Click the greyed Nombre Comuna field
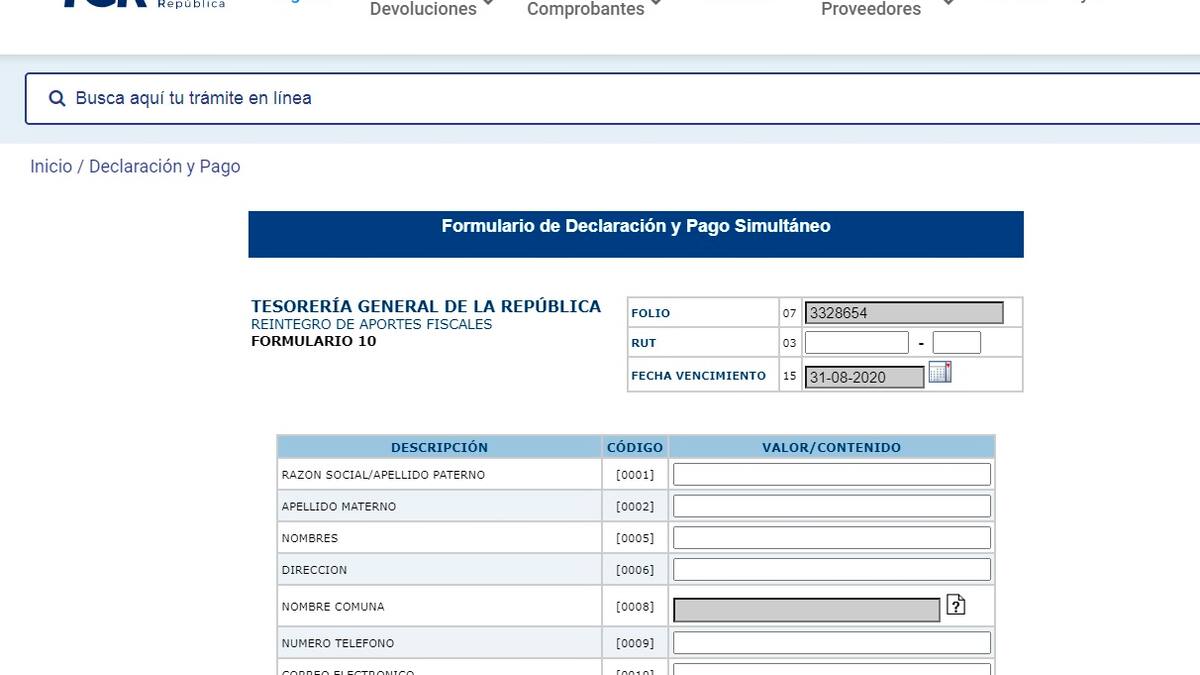 tap(807, 610)
